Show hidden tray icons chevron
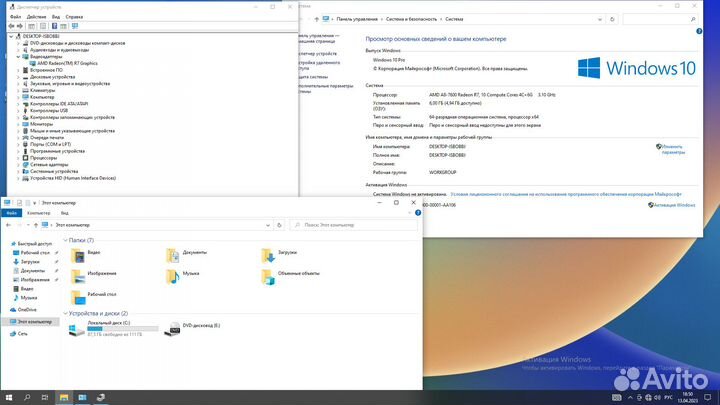 coord(630,398)
